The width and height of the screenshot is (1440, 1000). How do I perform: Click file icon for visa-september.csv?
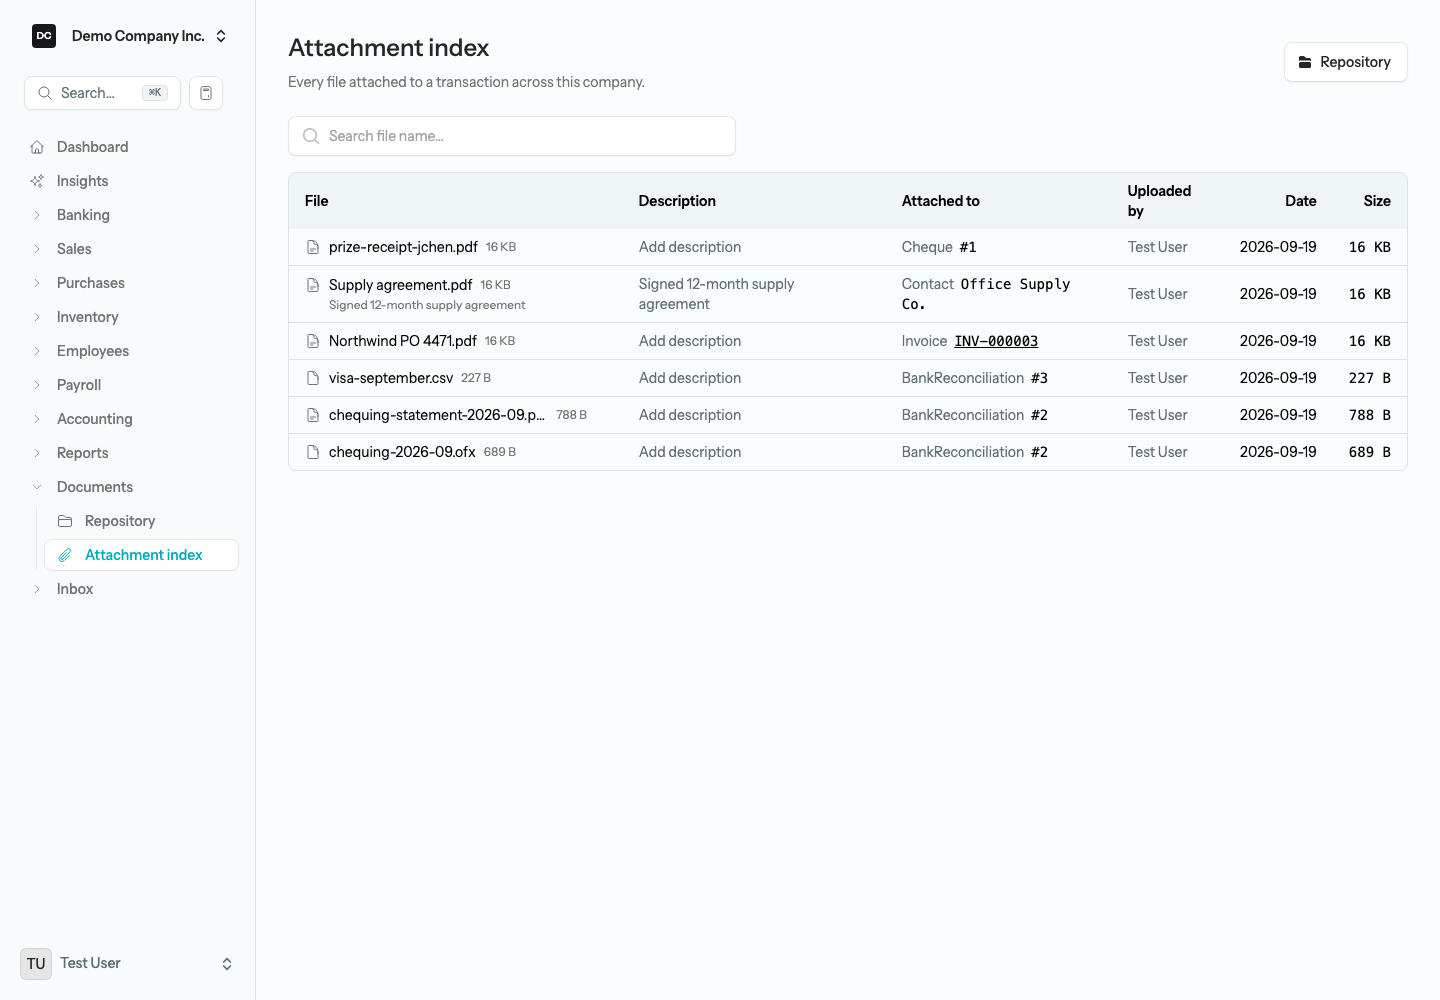tap(313, 378)
